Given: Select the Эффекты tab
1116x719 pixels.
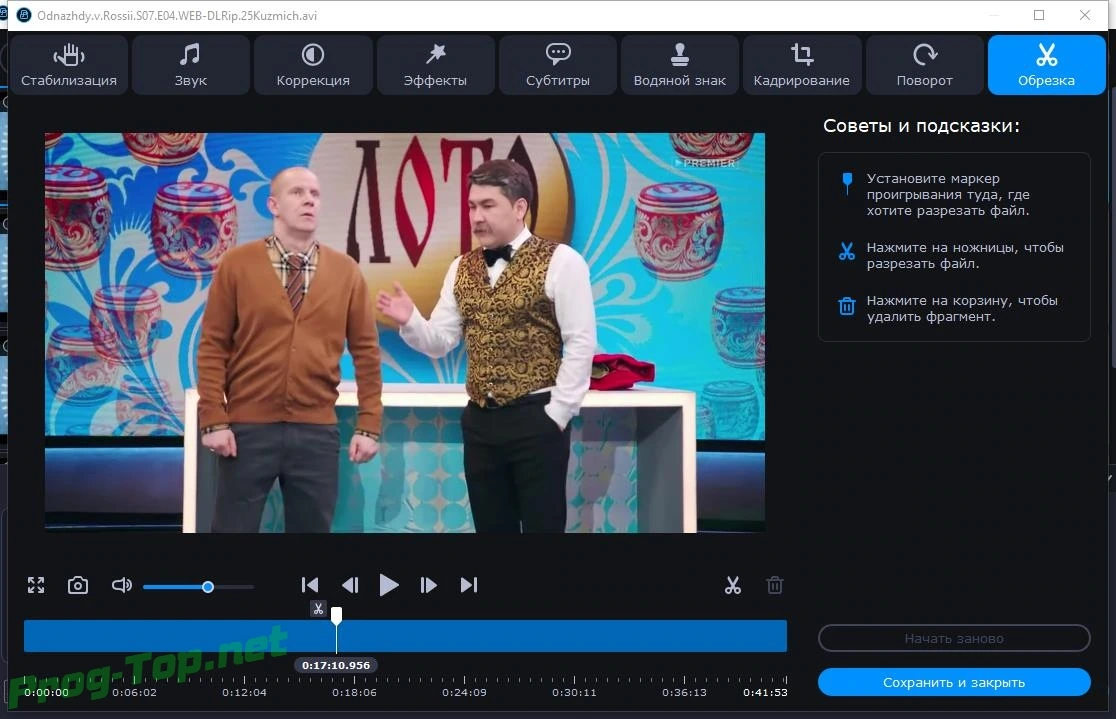Looking at the screenshot, I should click(436, 65).
